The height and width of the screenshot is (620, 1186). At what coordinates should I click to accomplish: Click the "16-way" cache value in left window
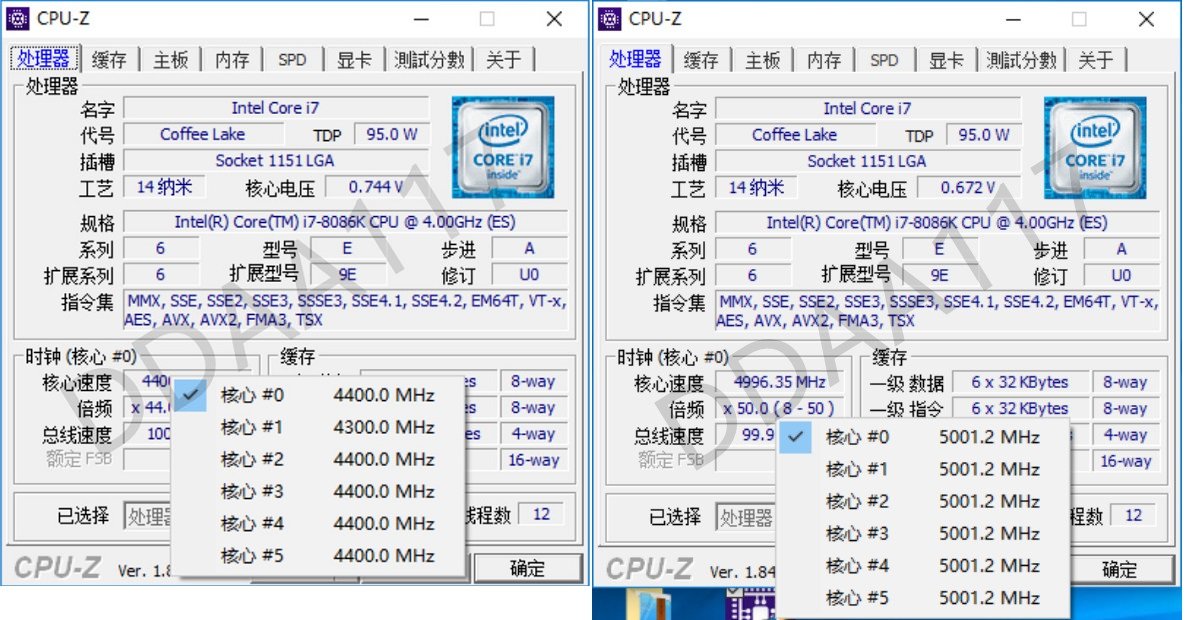click(532, 460)
